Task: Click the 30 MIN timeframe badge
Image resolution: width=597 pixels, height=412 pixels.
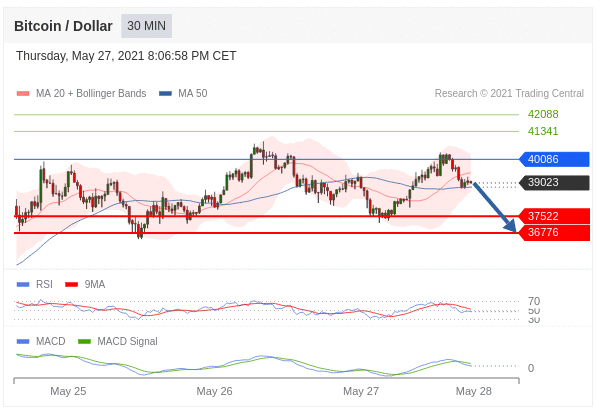Action: tap(147, 26)
